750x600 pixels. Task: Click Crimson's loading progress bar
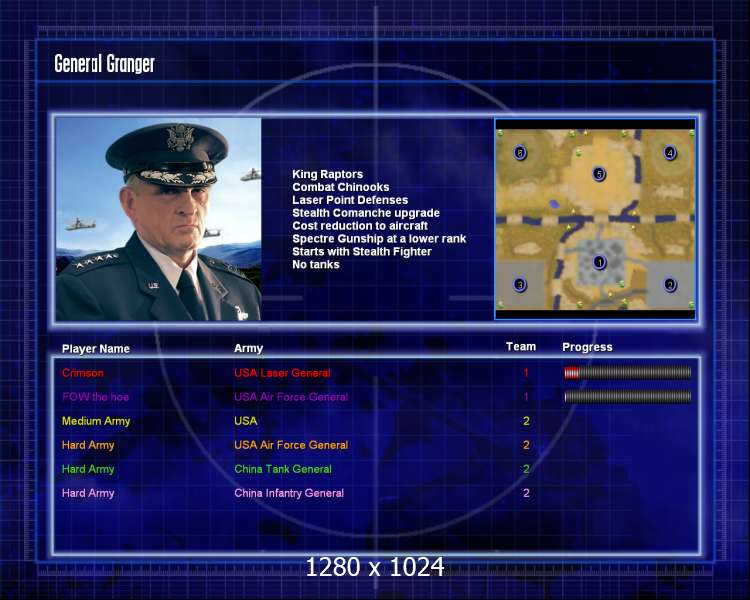tap(628, 373)
